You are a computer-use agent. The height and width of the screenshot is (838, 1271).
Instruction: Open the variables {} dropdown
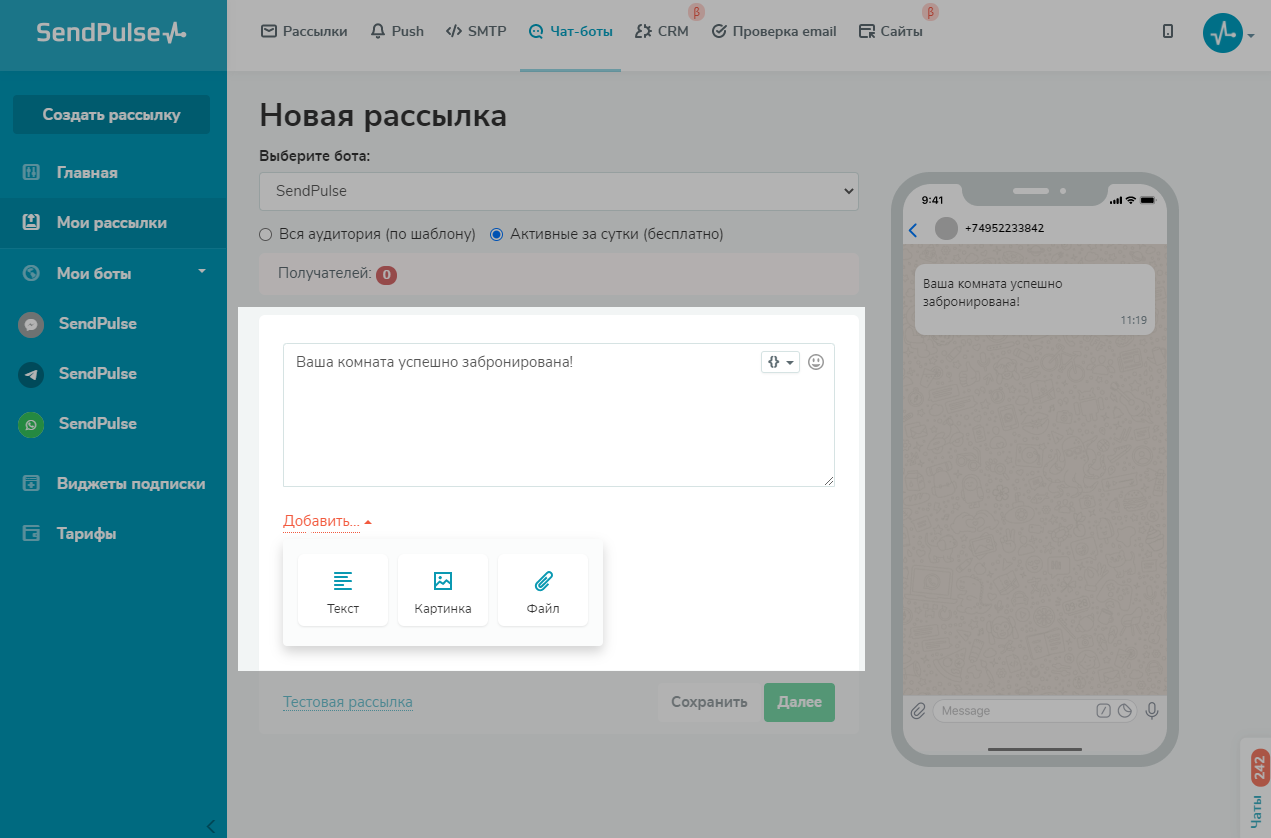780,362
